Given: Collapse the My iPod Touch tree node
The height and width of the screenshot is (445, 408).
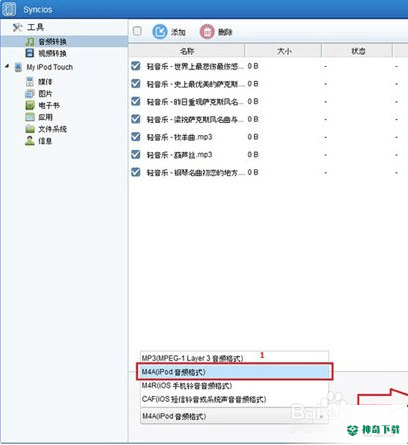Looking at the screenshot, I should coord(7,67).
